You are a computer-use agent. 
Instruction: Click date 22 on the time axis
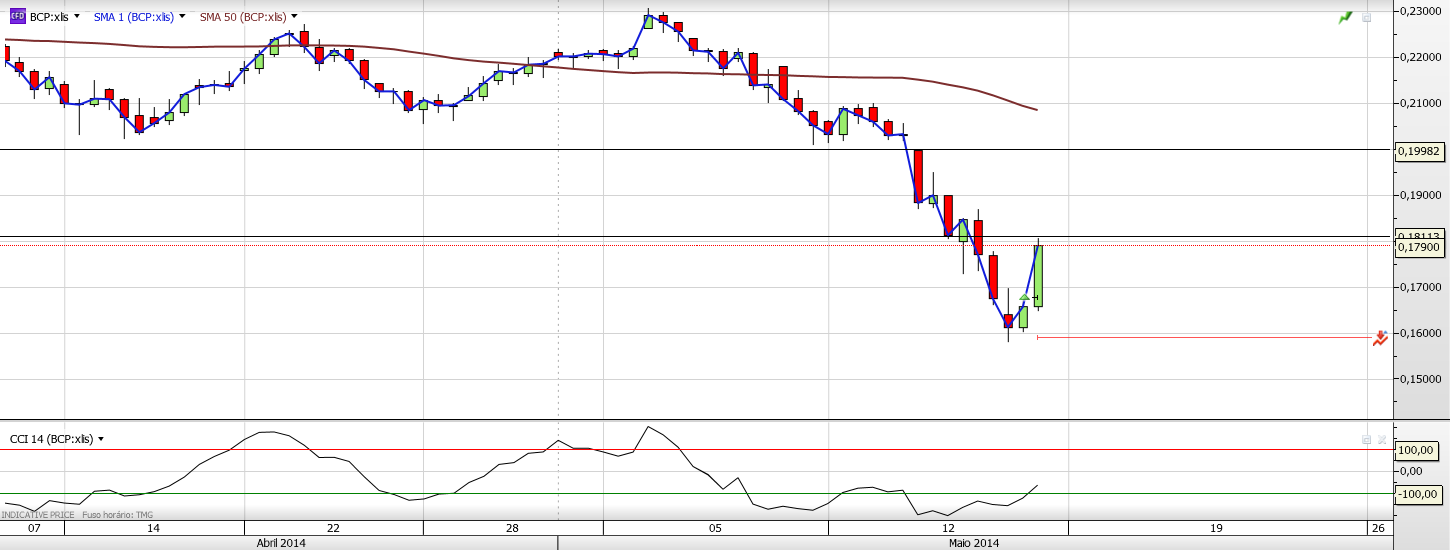click(x=333, y=528)
